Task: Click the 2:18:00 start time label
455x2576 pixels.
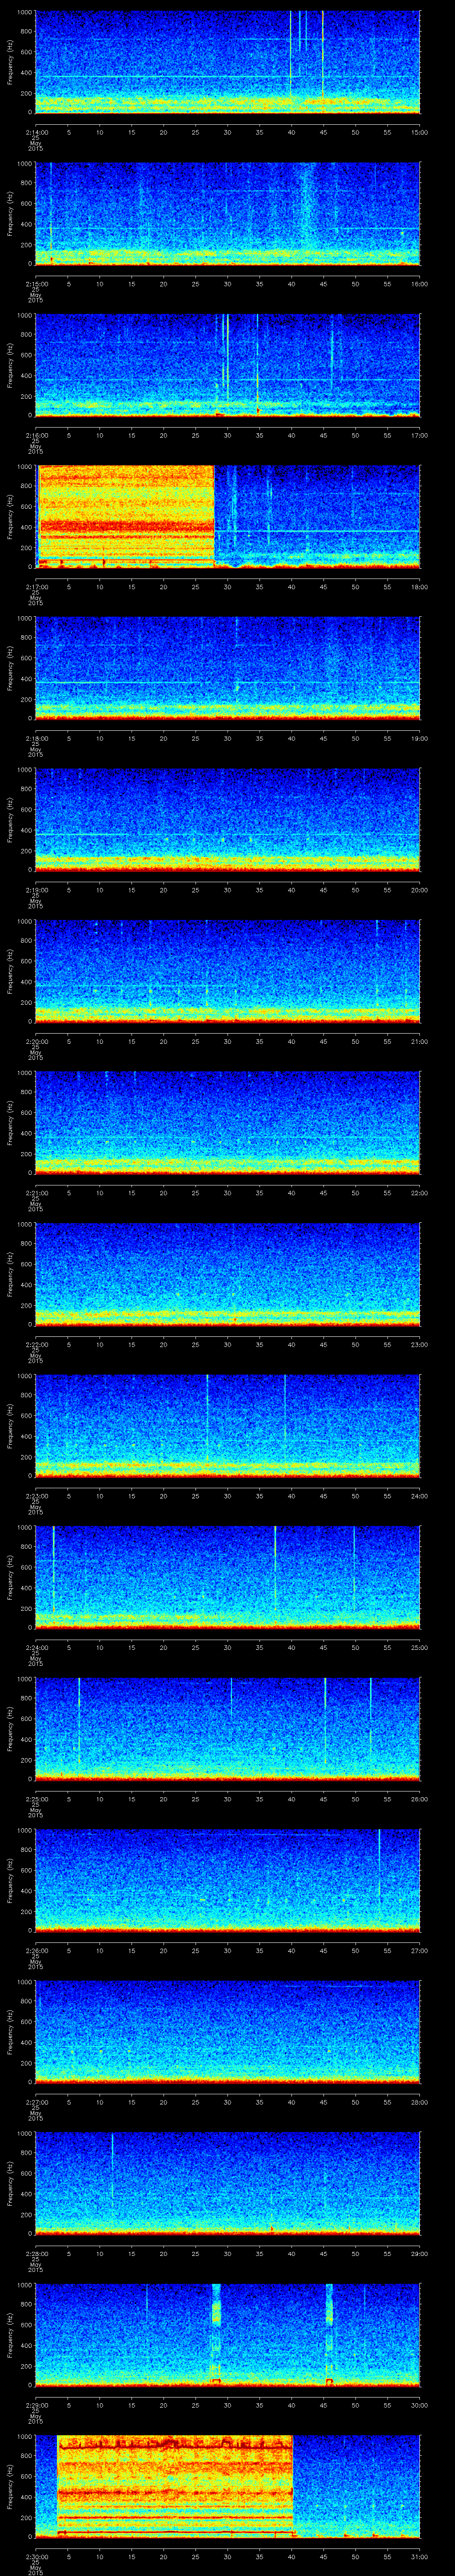Action: pos(35,737)
